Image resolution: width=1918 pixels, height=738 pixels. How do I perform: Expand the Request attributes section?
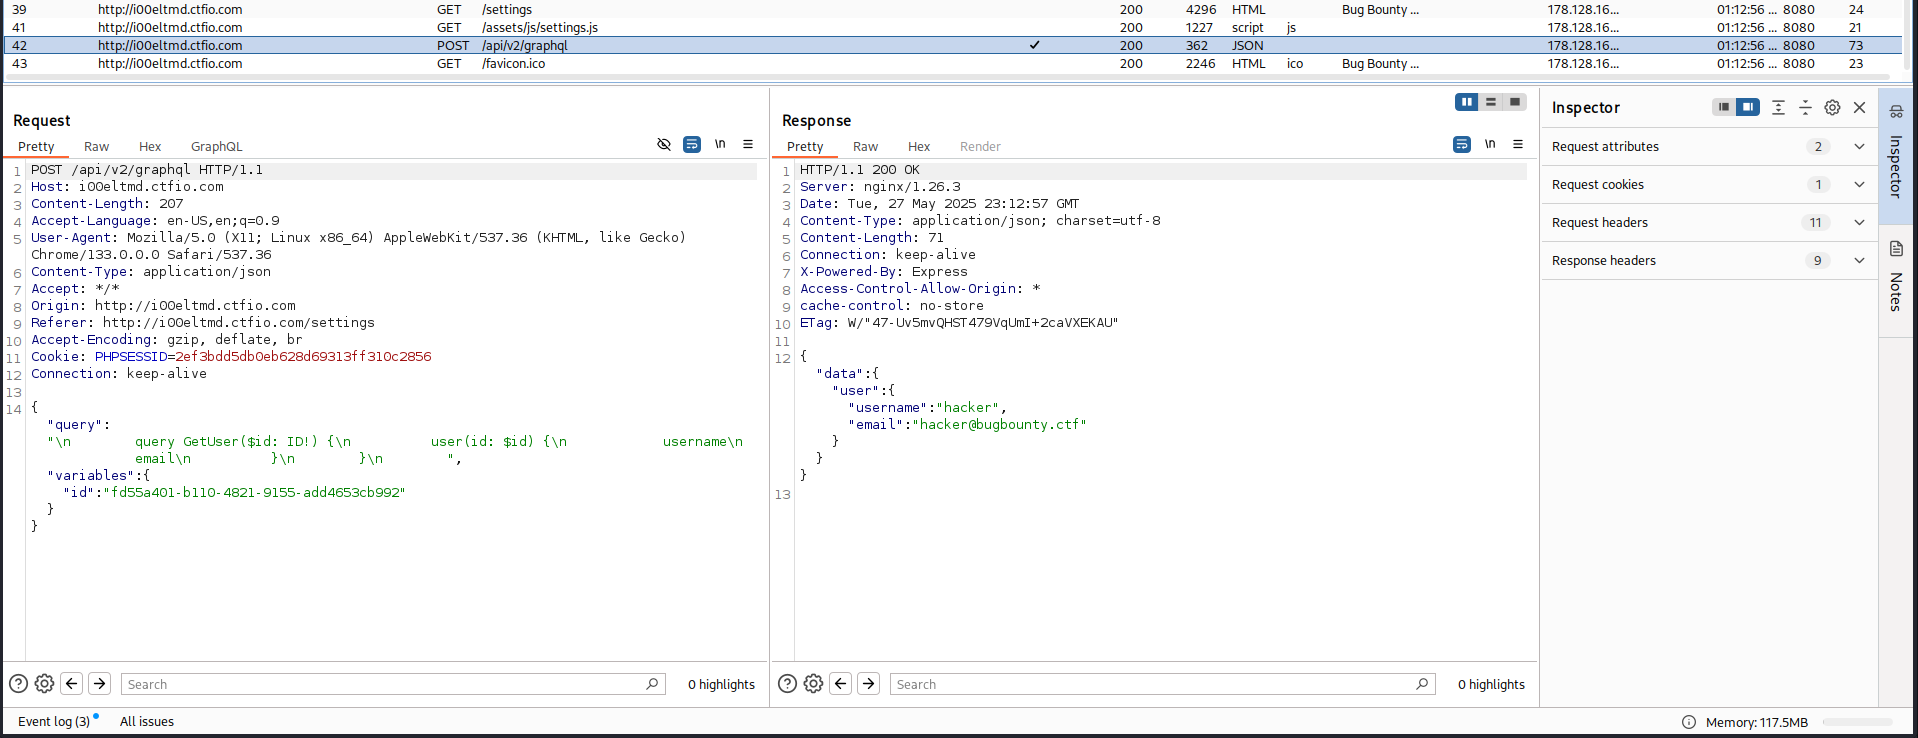pyautogui.click(x=1859, y=147)
